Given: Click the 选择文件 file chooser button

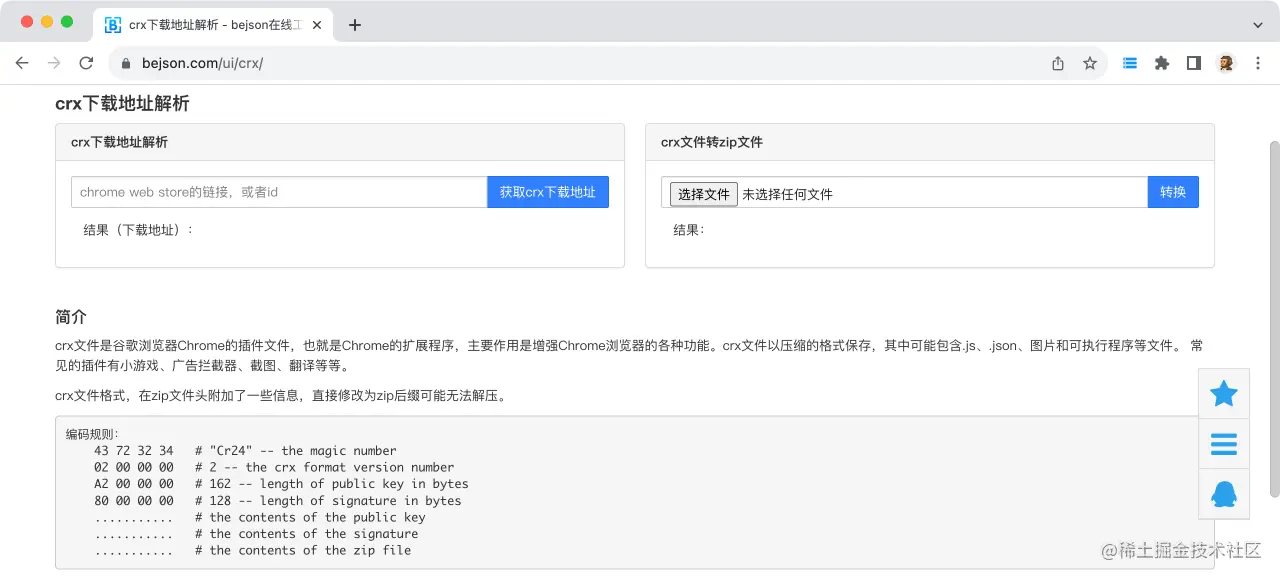Looking at the screenshot, I should pyautogui.click(x=704, y=194).
